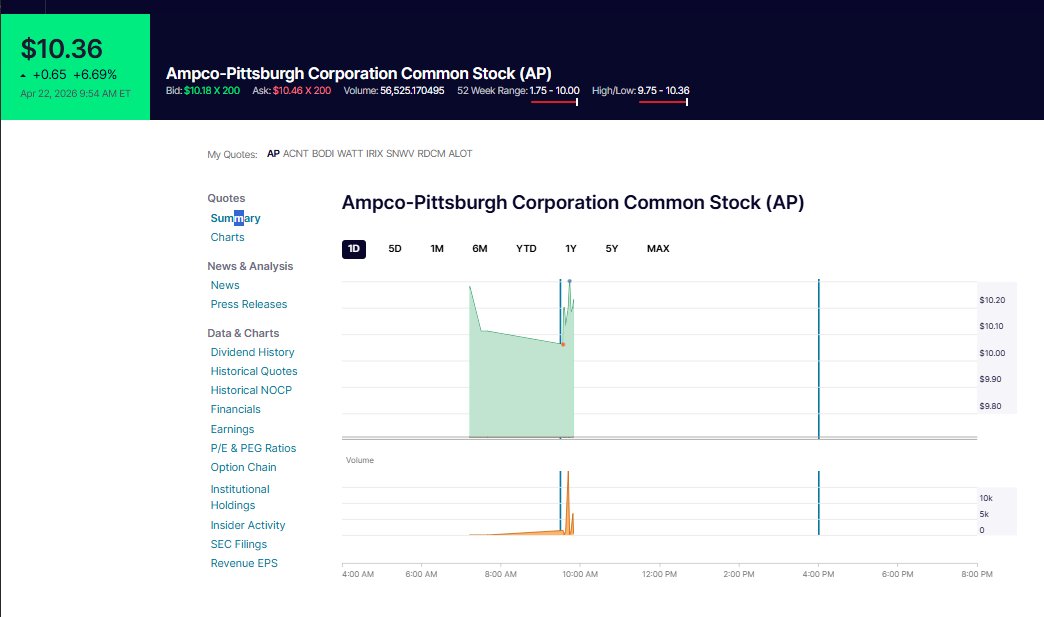Screen dimensions: 1044x617
Task: Click the Volume 56,525.170495 value
Action: pos(412,91)
